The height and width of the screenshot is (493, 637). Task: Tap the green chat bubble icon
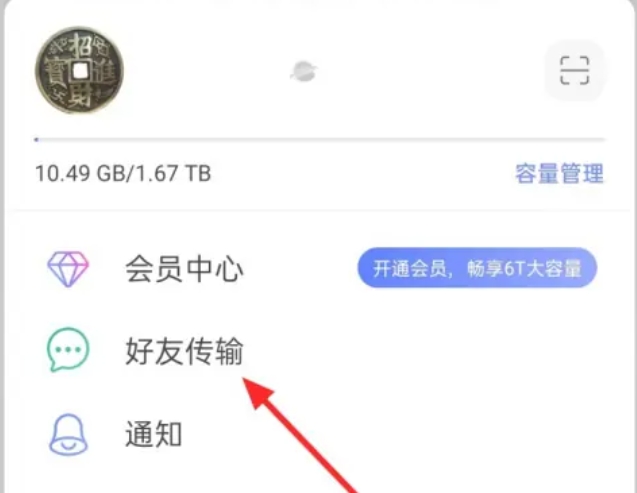tap(68, 350)
